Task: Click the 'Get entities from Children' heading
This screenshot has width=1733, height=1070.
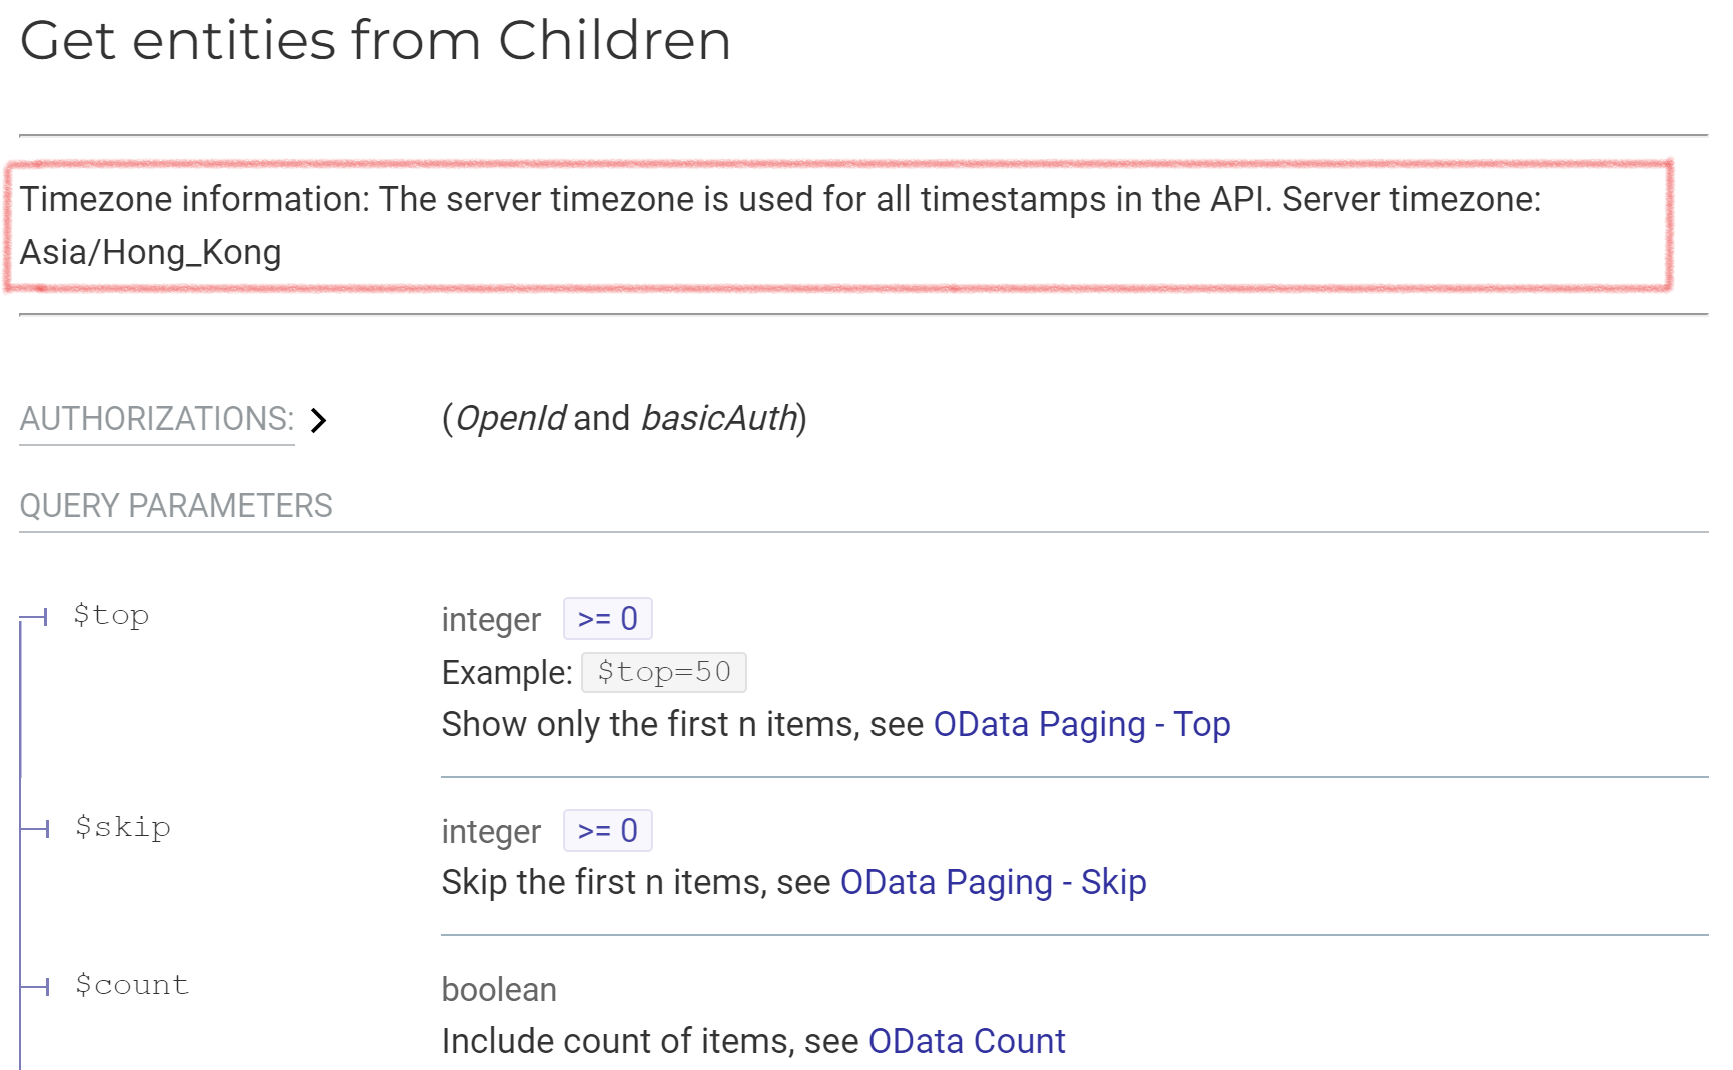Action: click(x=375, y=41)
